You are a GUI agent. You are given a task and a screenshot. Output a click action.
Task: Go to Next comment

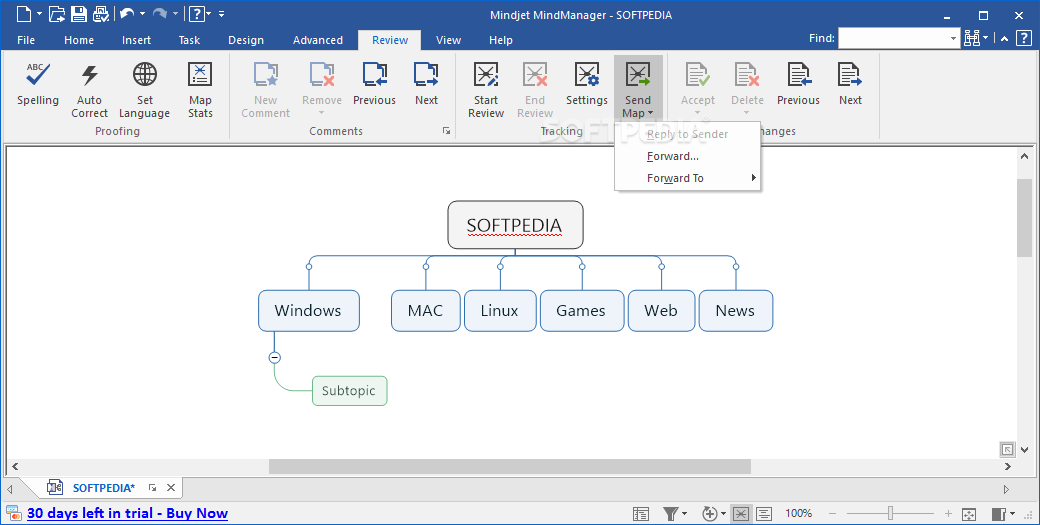[x=426, y=84]
